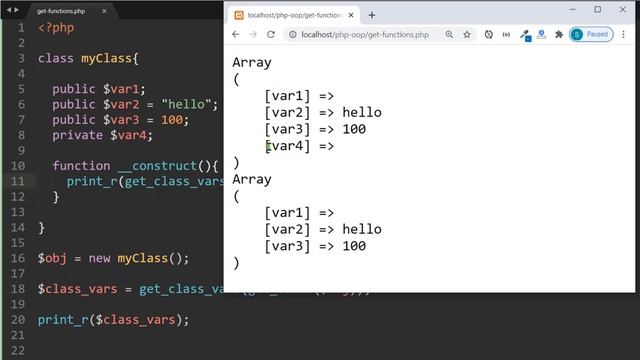The height and width of the screenshot is (360, 640).
Task: Open the circular sync extension icon
Action: (x=489, y=35)
